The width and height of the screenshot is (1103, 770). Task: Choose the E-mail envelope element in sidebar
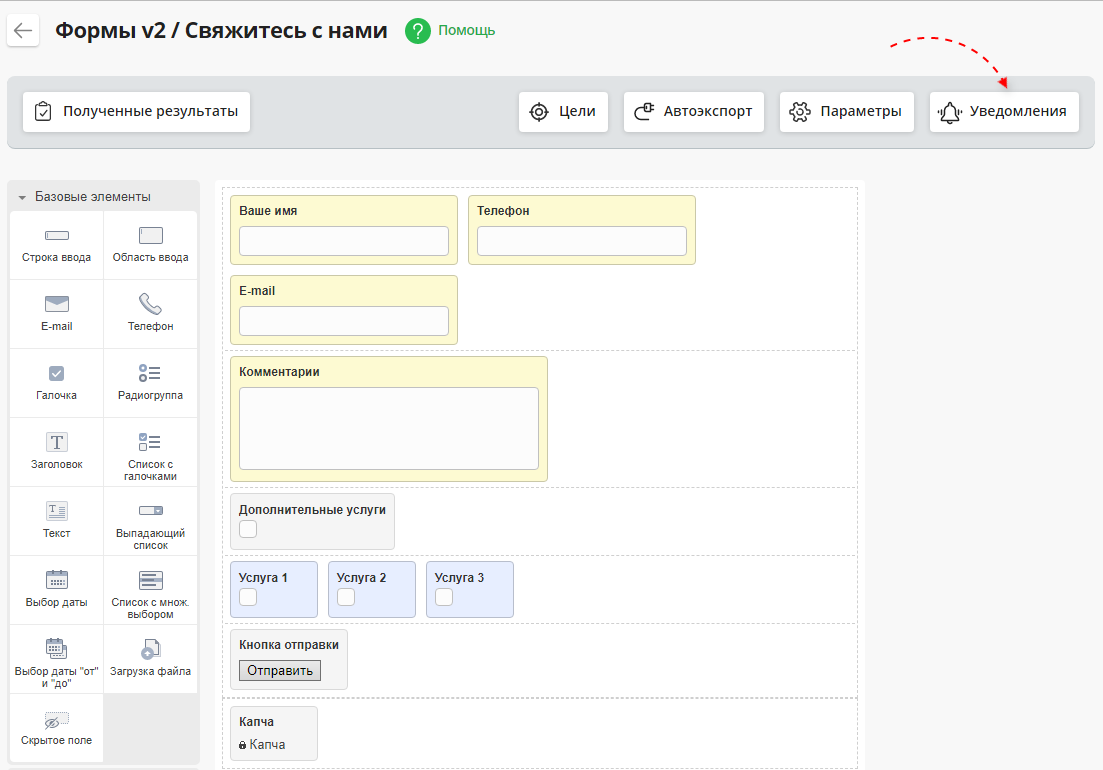(x=56, y=304)
